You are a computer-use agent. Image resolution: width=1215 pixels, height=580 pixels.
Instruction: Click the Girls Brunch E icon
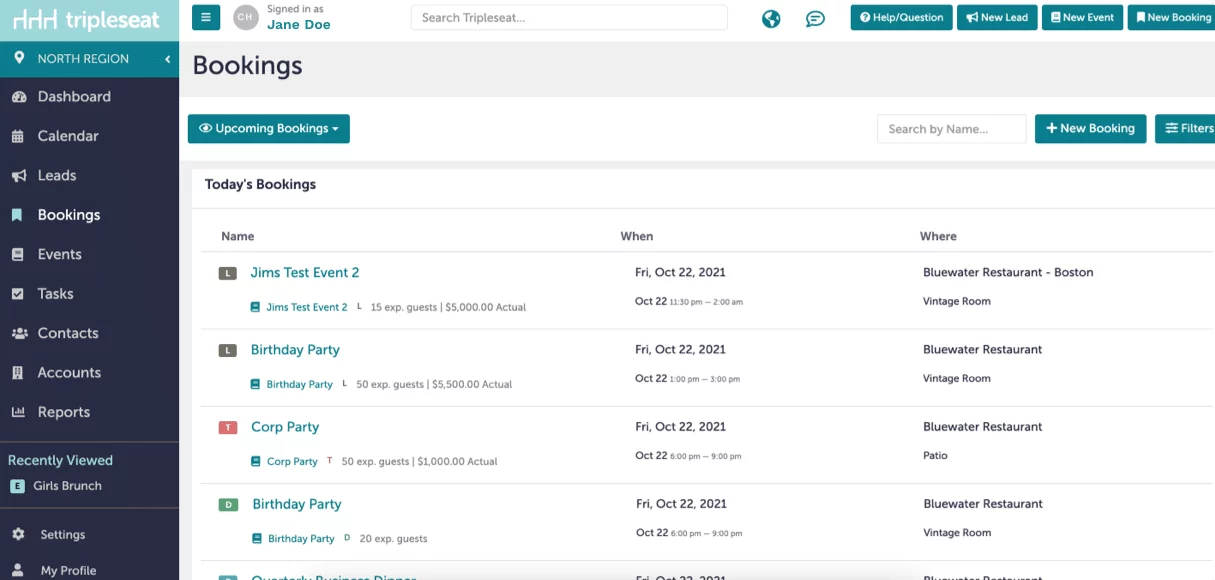(x=17, y=486)
